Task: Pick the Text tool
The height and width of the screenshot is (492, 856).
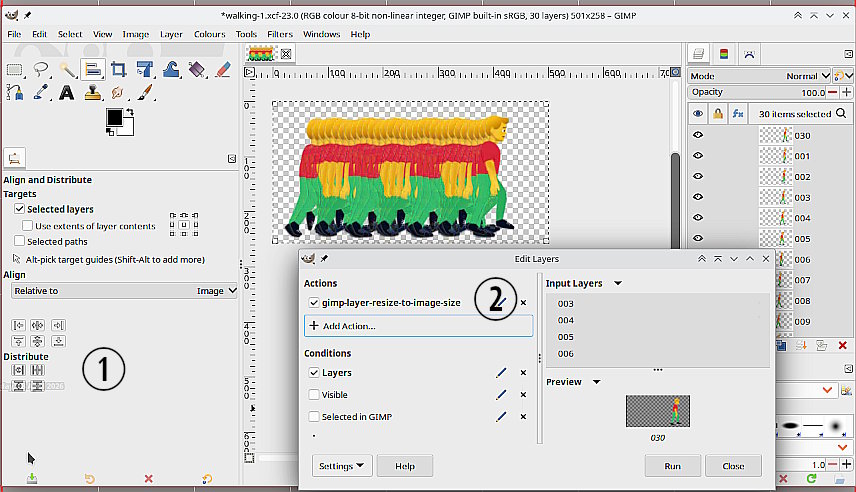Action: click(67, 93)
